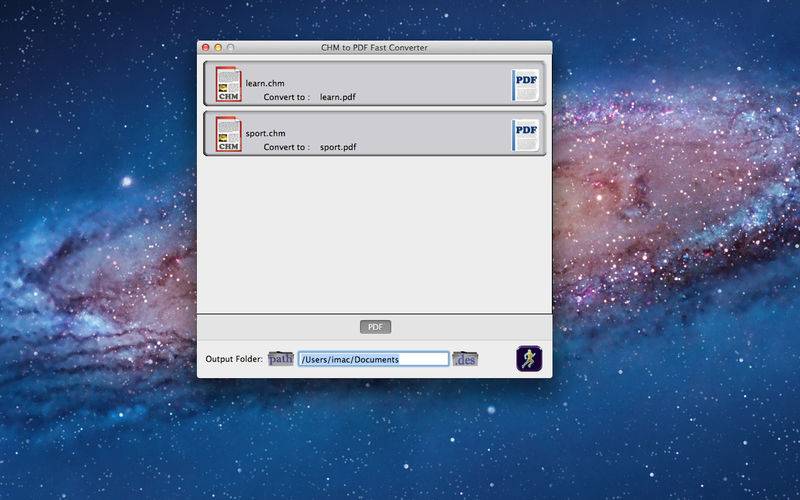Select the sport.chm file name
This screenshot has width=800, height=500.
pyautogui.click(x=265, y=133)
